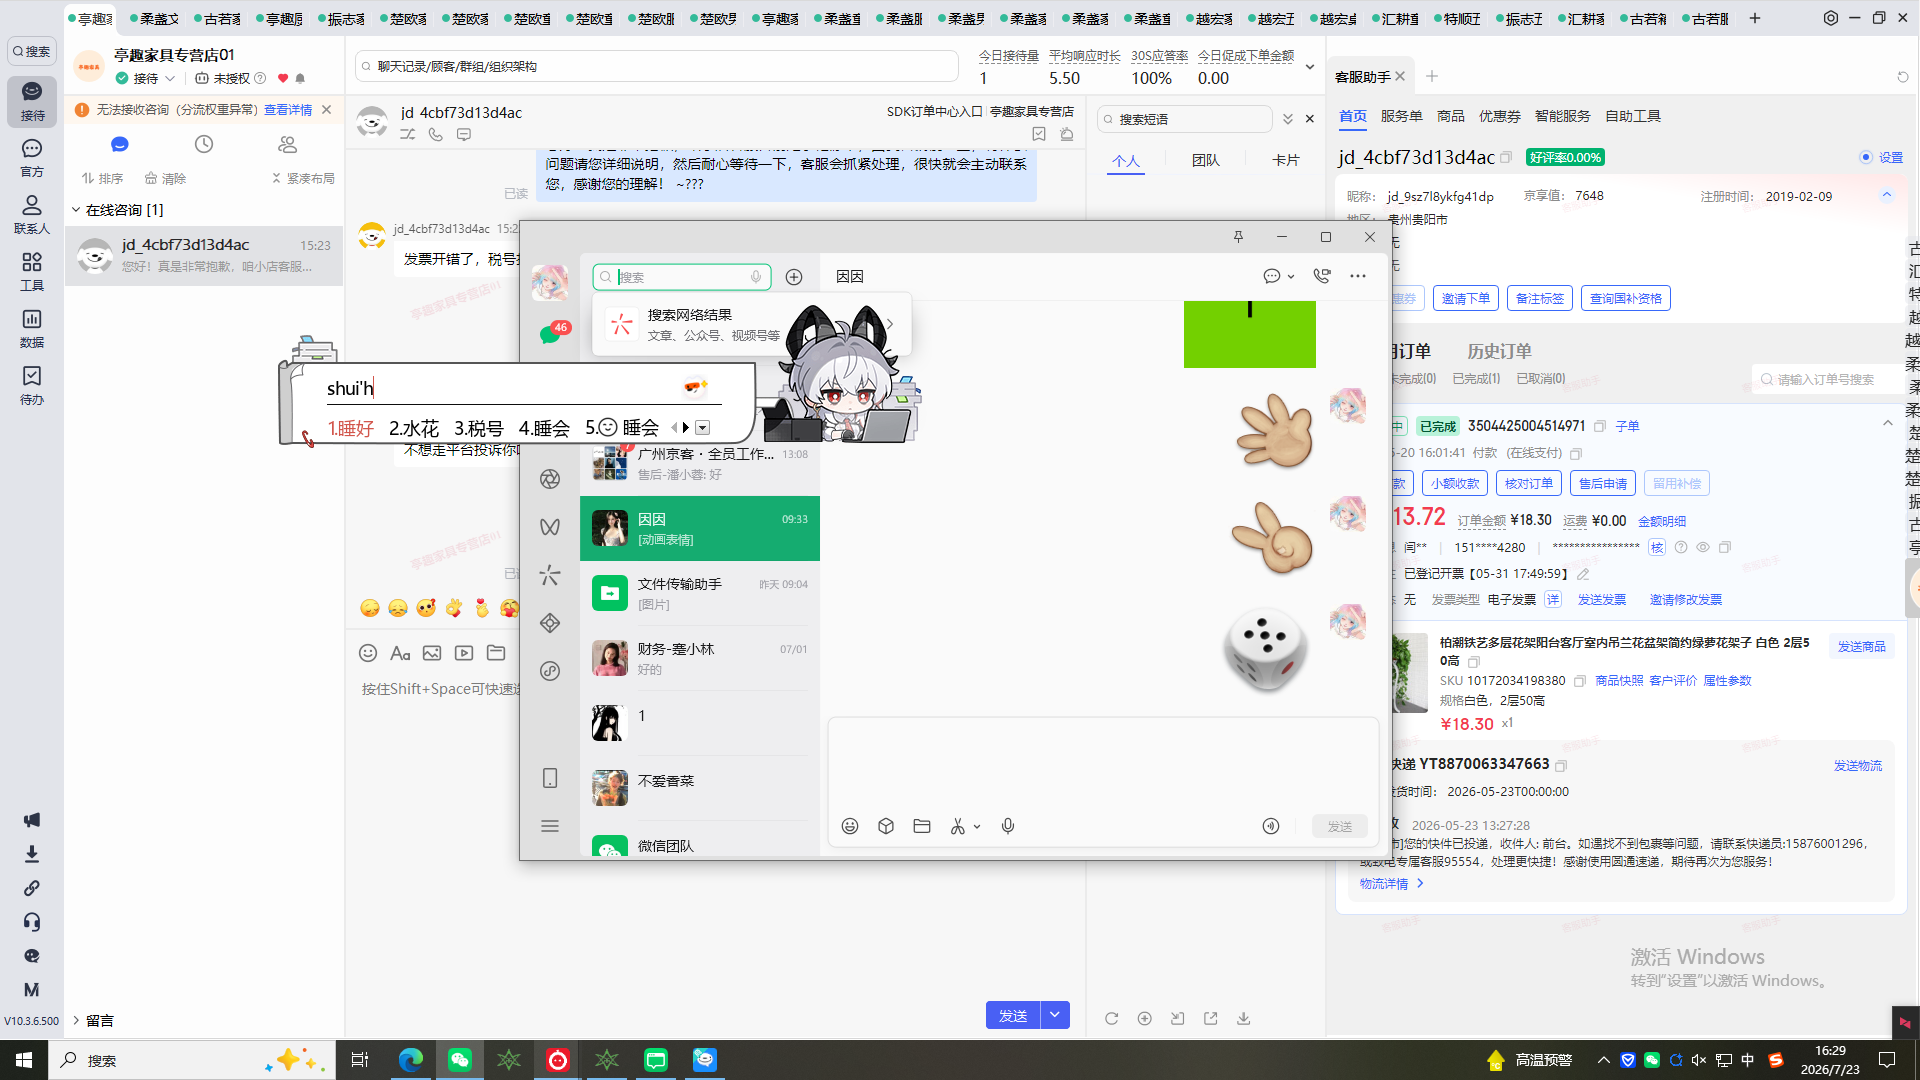This screenshot has height=1080, width=1920.
Task: Click the plus icon next to WeChat search
Action: tap(794, 277)
